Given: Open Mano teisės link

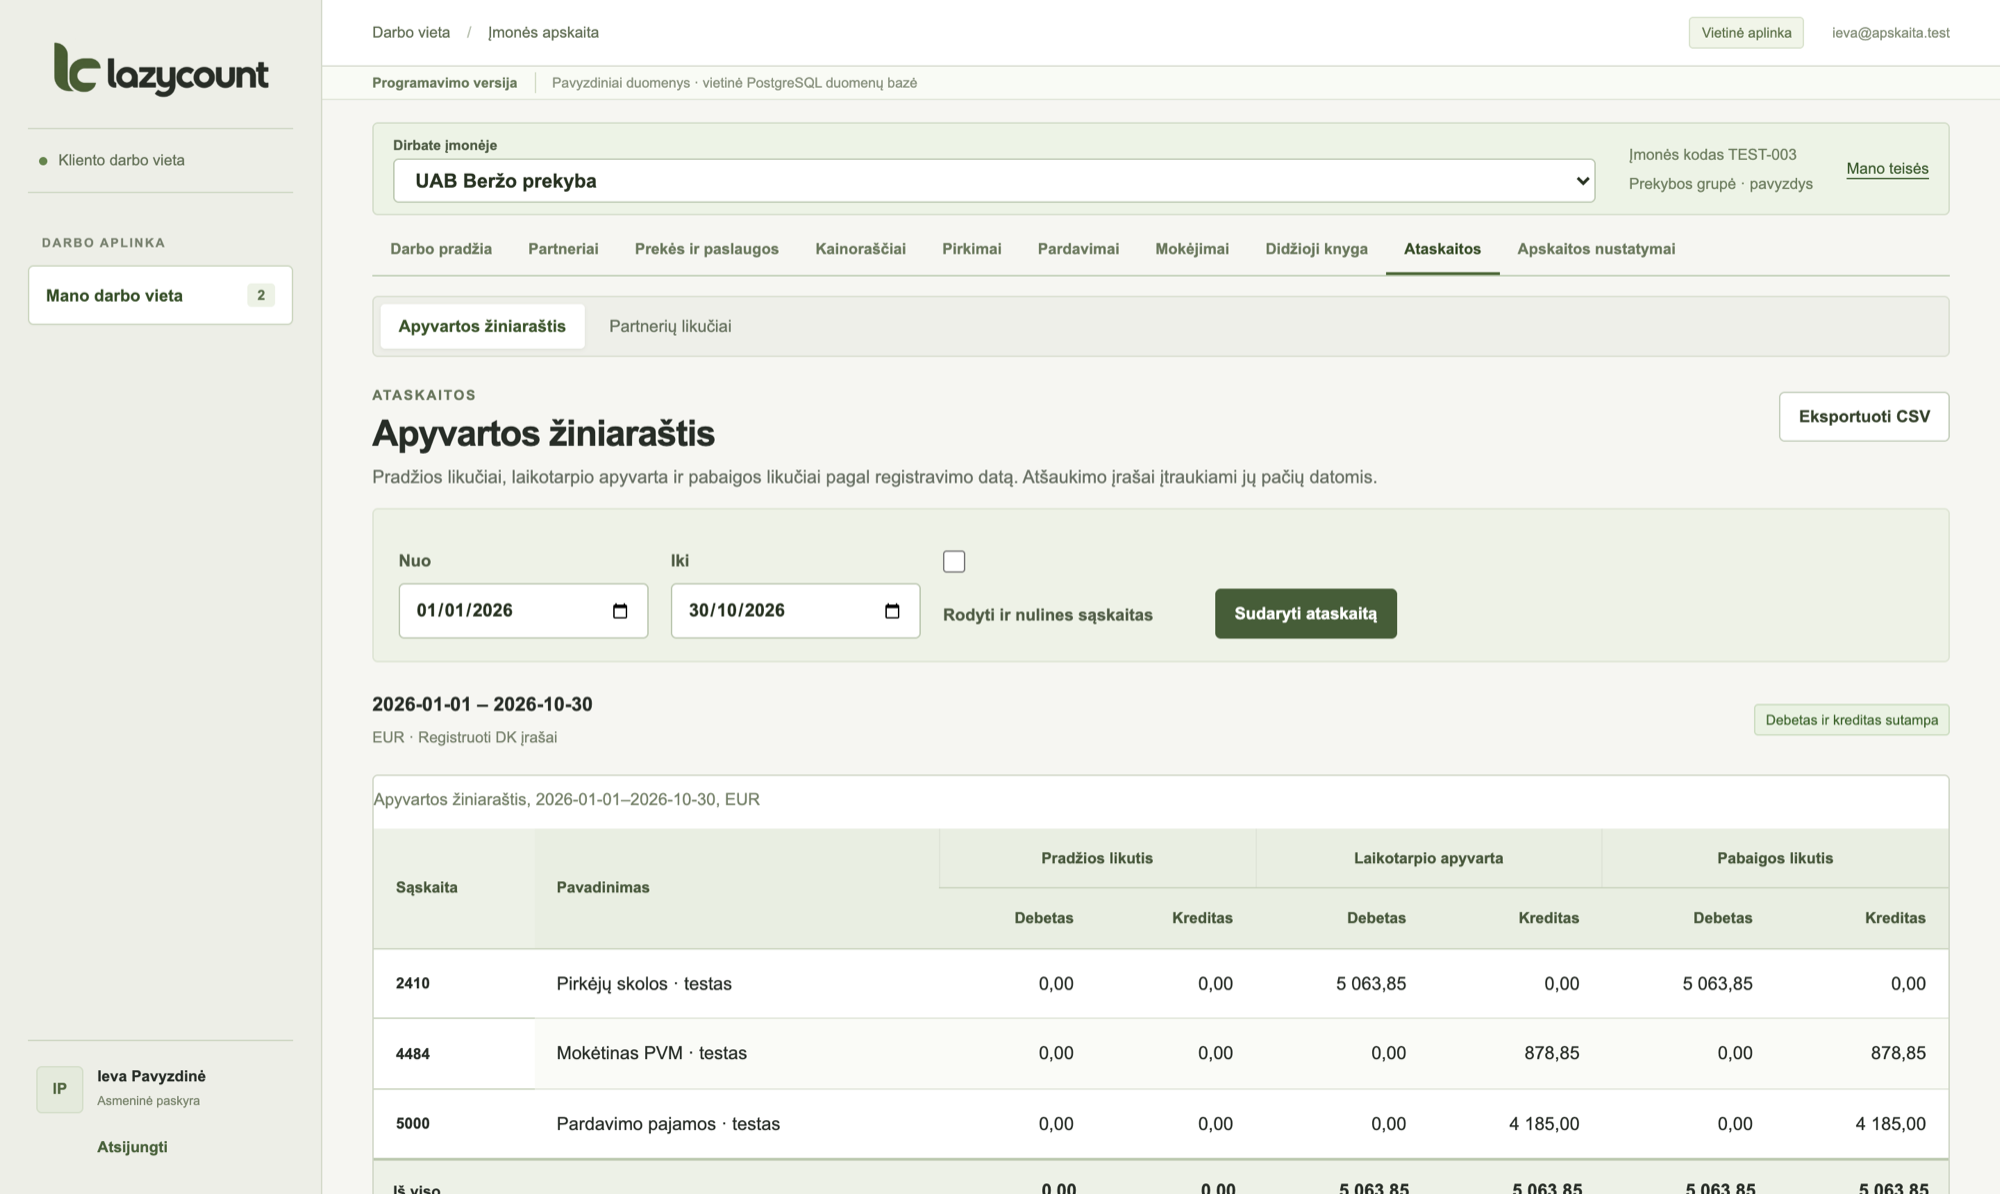Looking at the screenshot, I should pos(1887,169).
